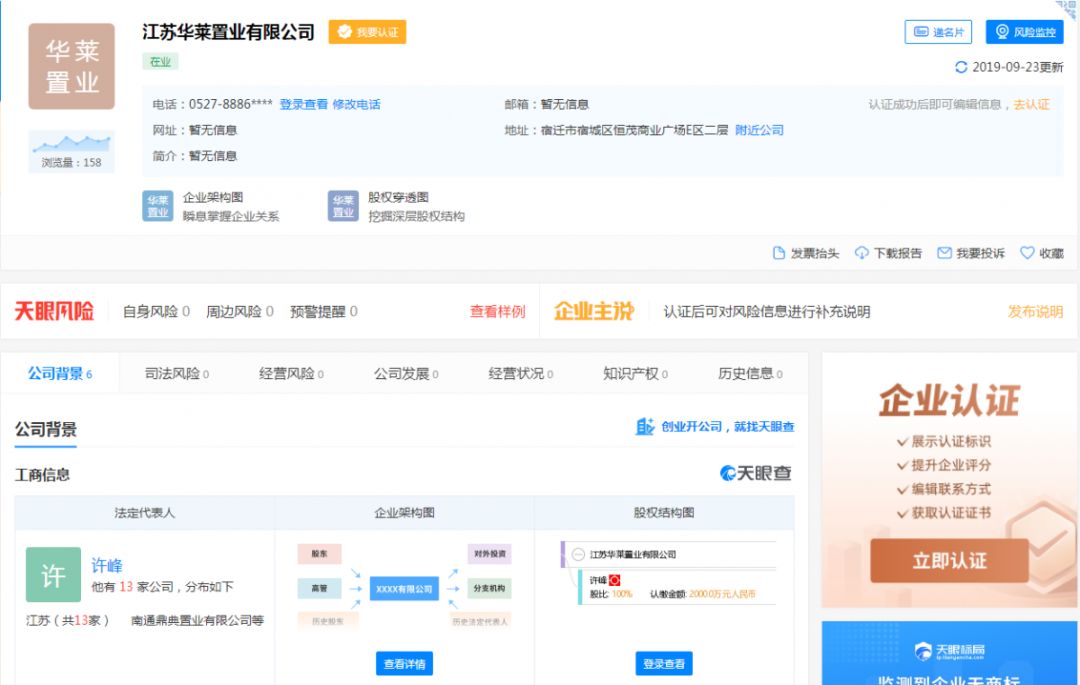Click the refresh icon beside 2019-09-23更新
1080x685 pixels.
point(961,67)
